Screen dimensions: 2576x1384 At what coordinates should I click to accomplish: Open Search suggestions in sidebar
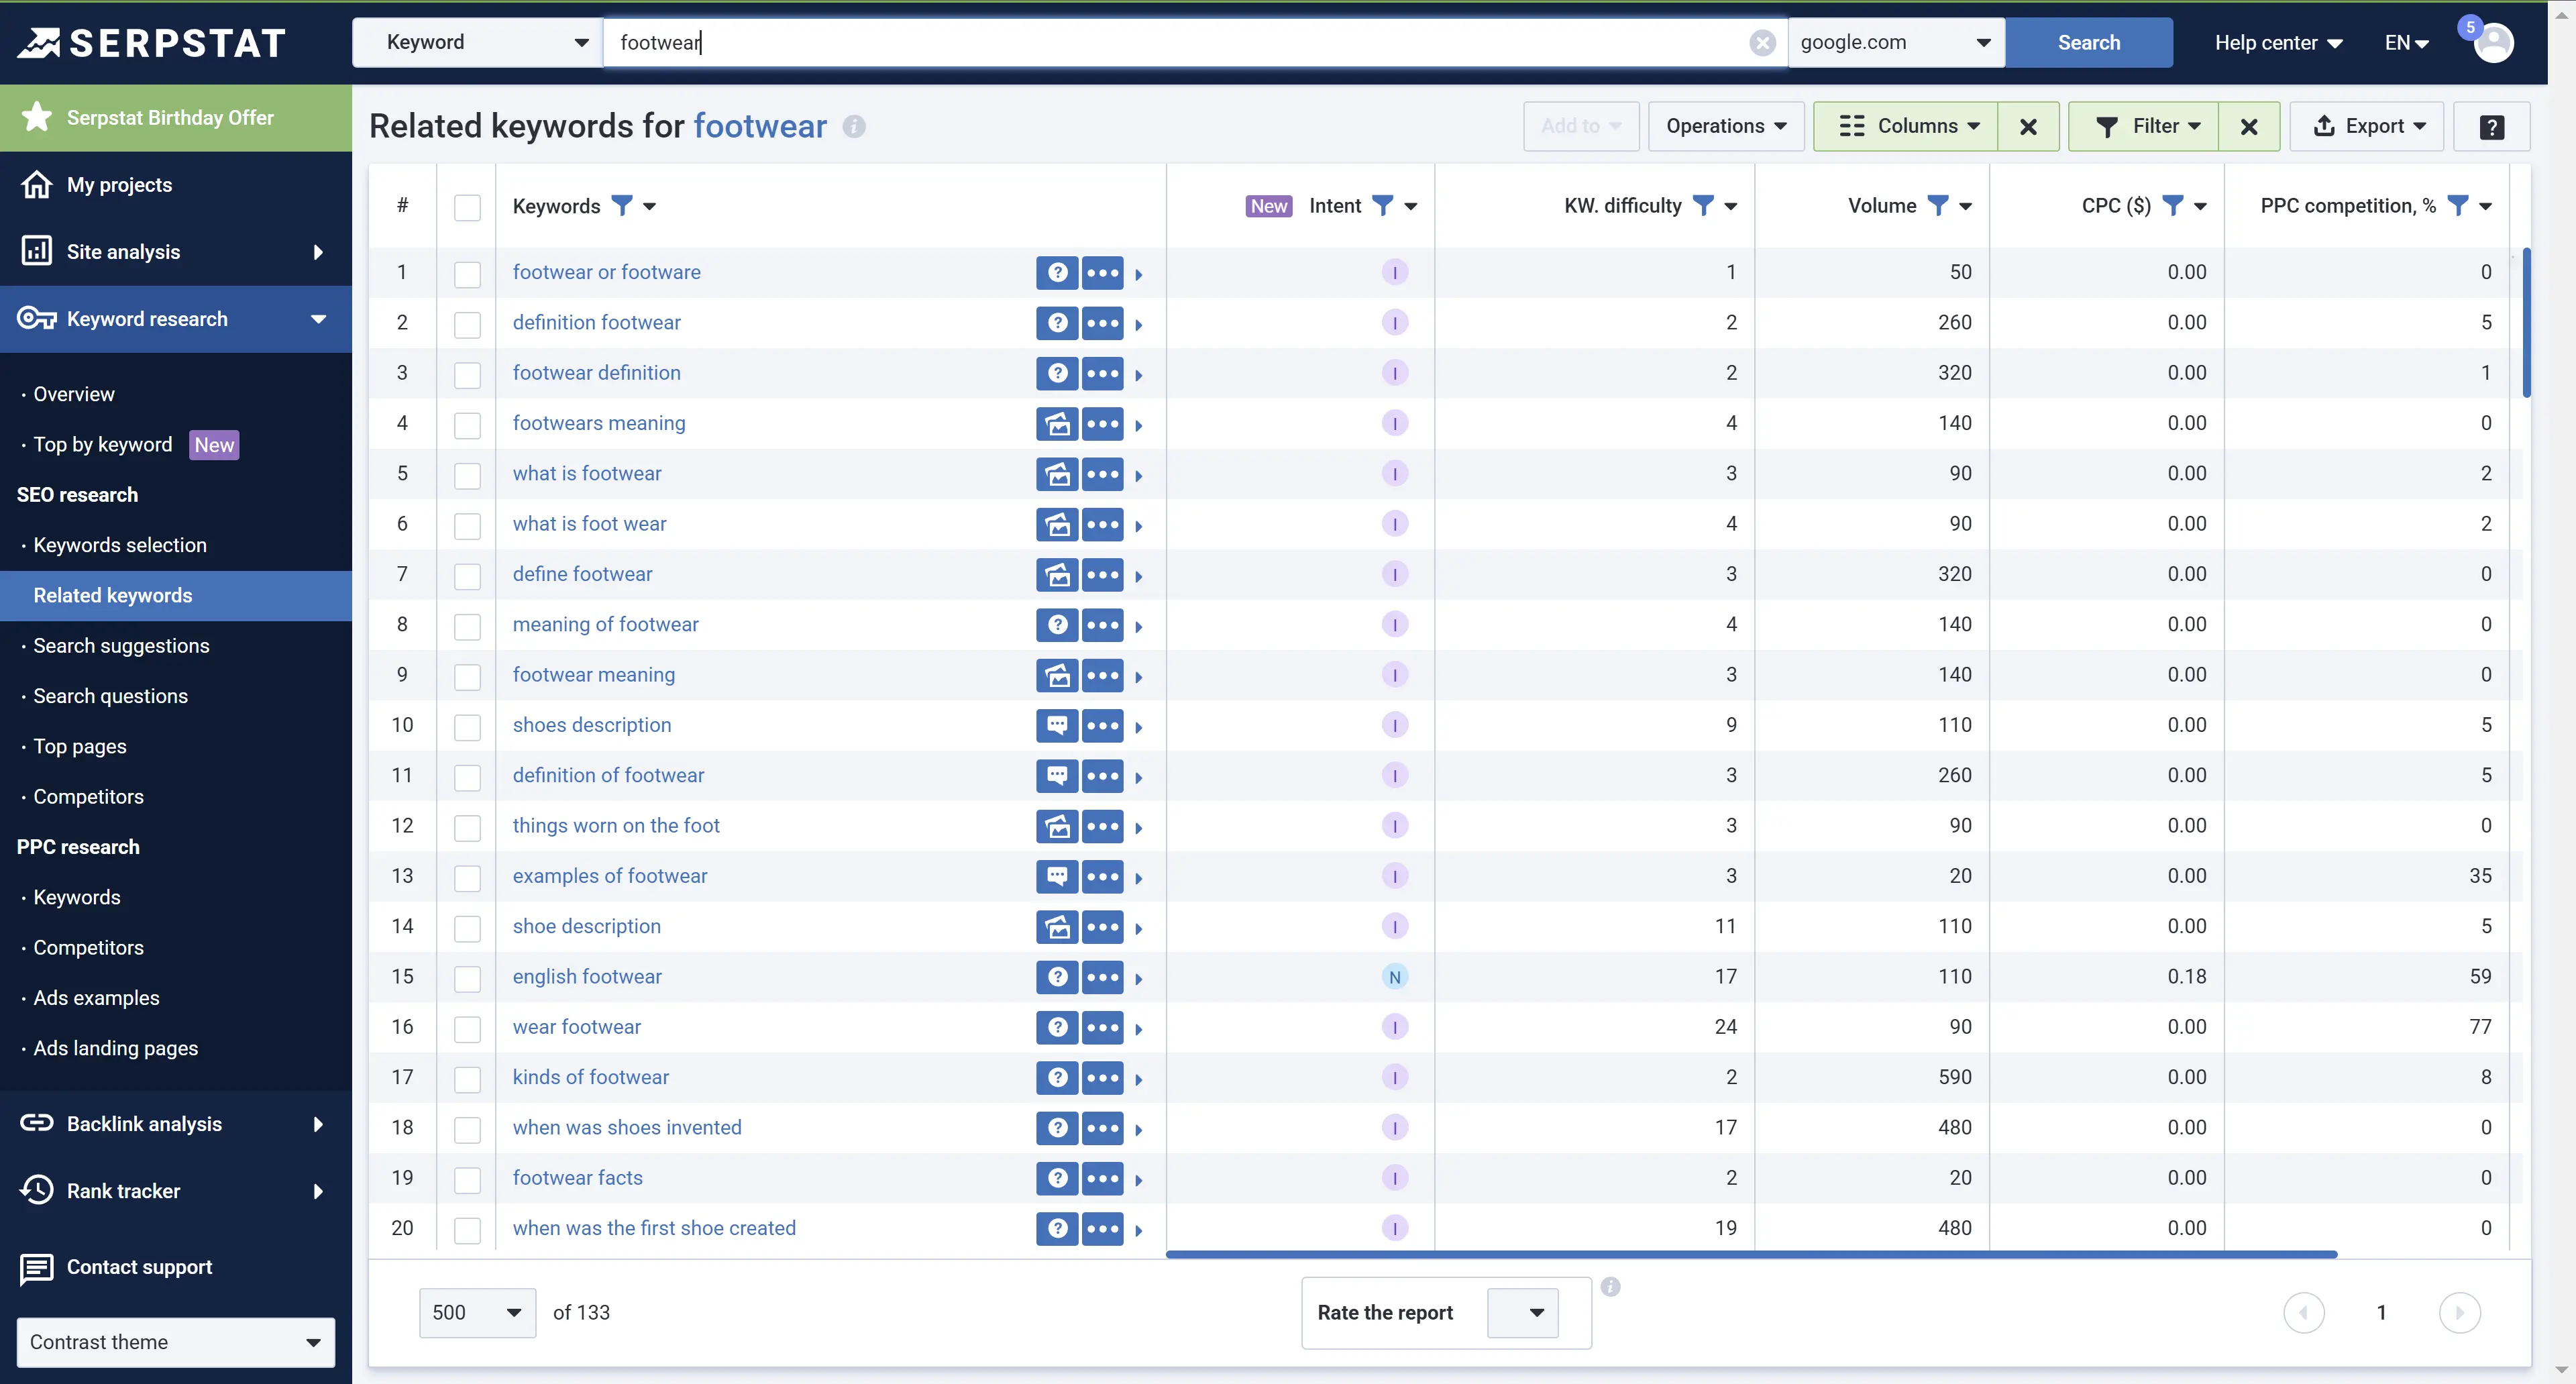121,646
